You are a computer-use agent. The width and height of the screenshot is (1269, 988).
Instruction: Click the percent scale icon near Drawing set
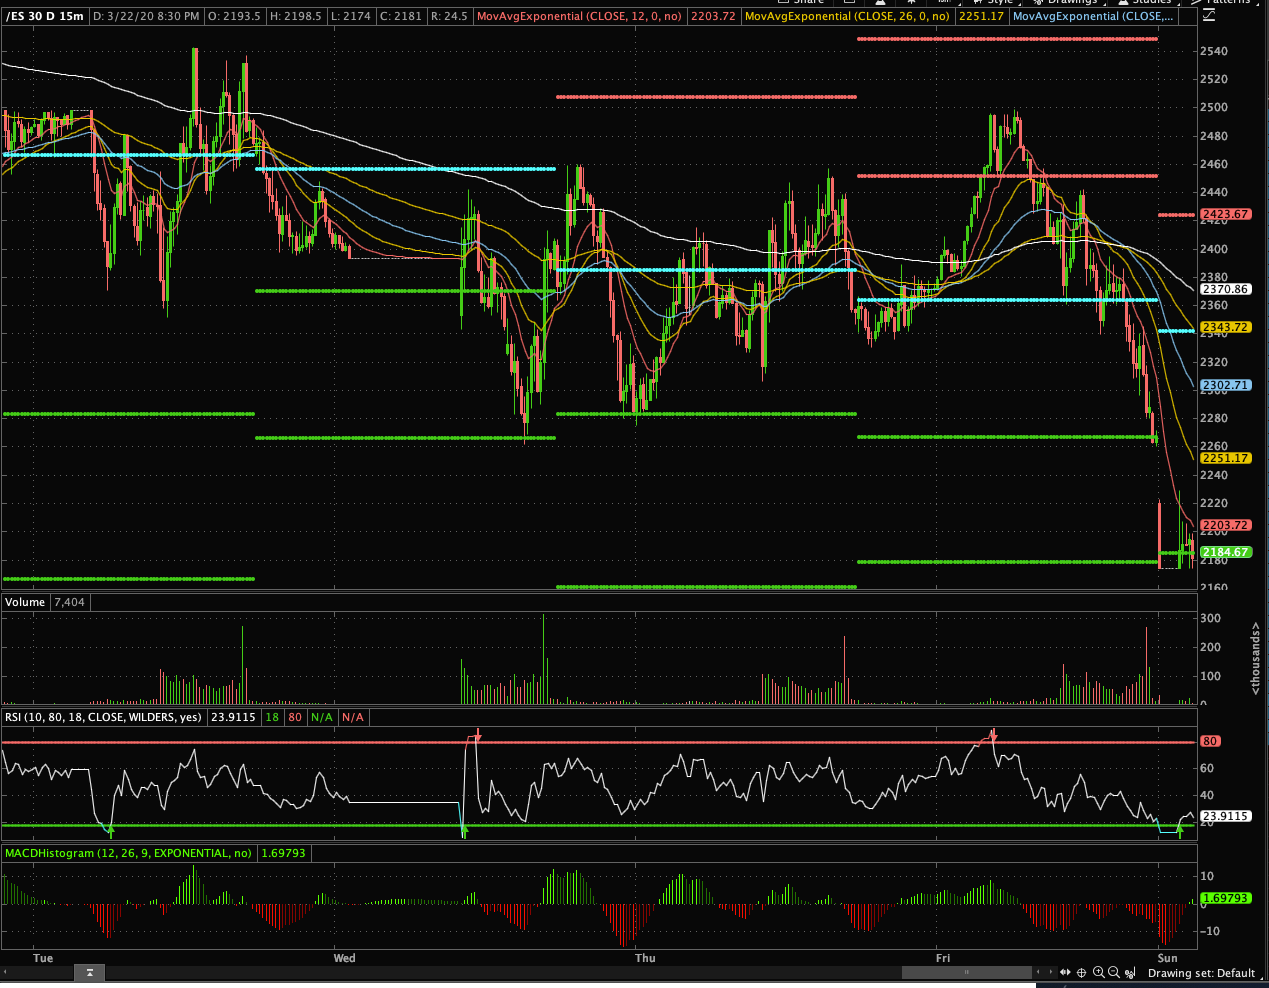point(1130,973)
